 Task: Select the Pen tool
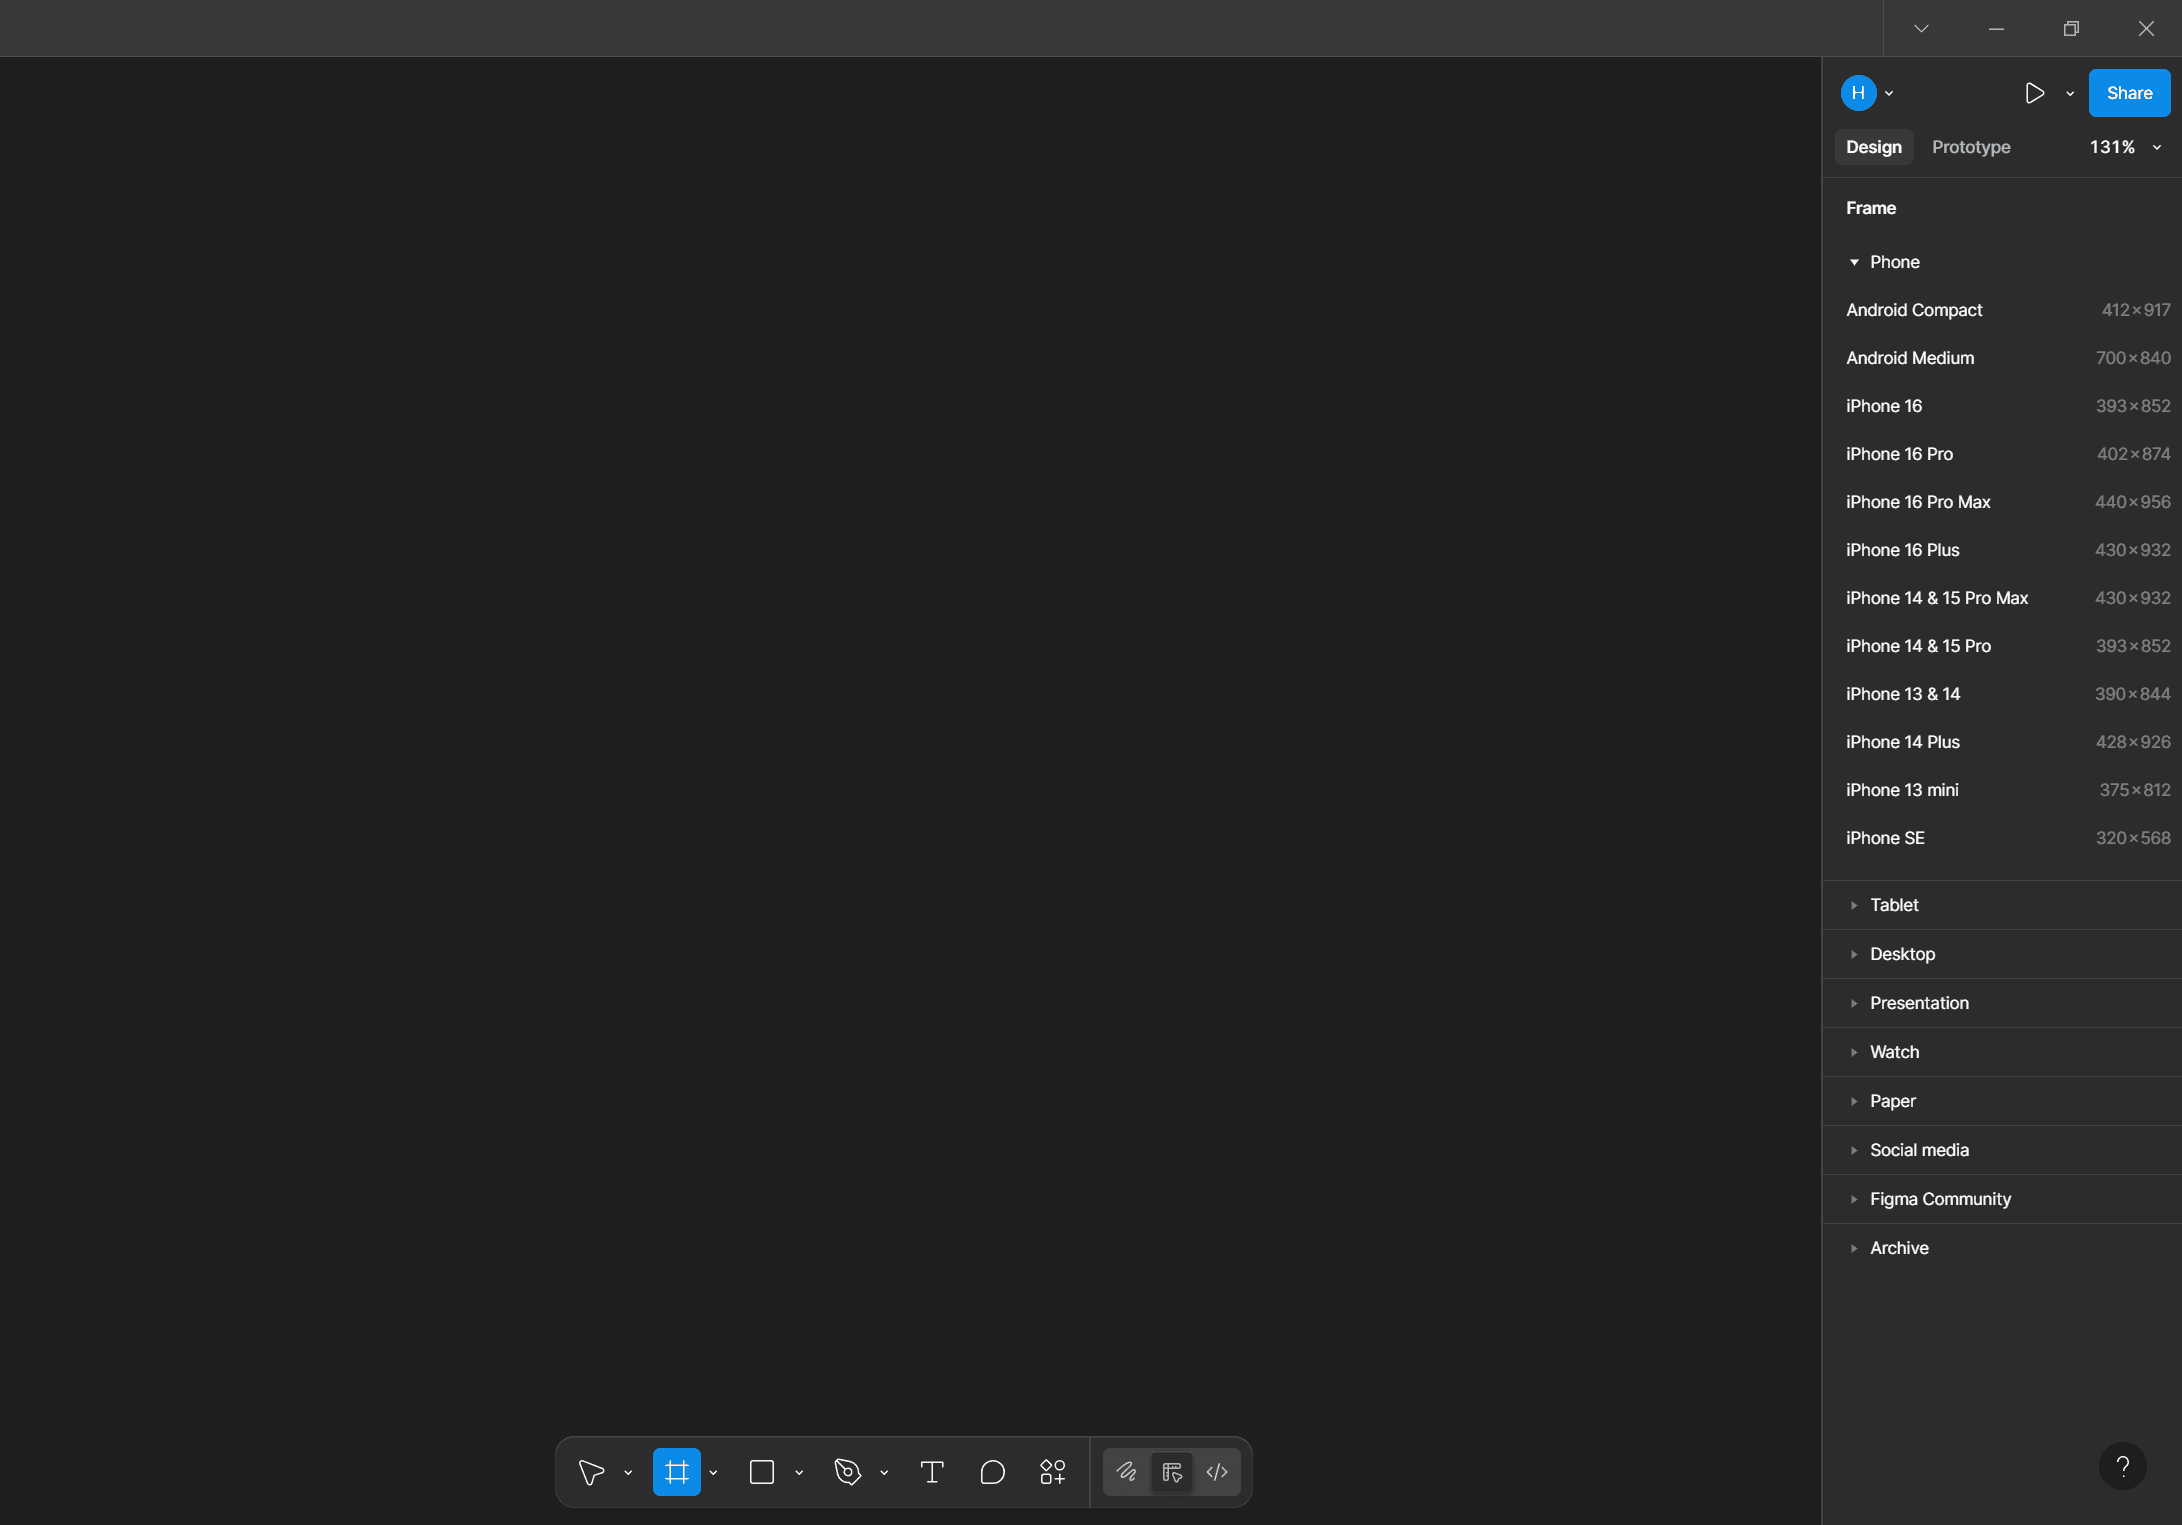tap(848, 1472)
